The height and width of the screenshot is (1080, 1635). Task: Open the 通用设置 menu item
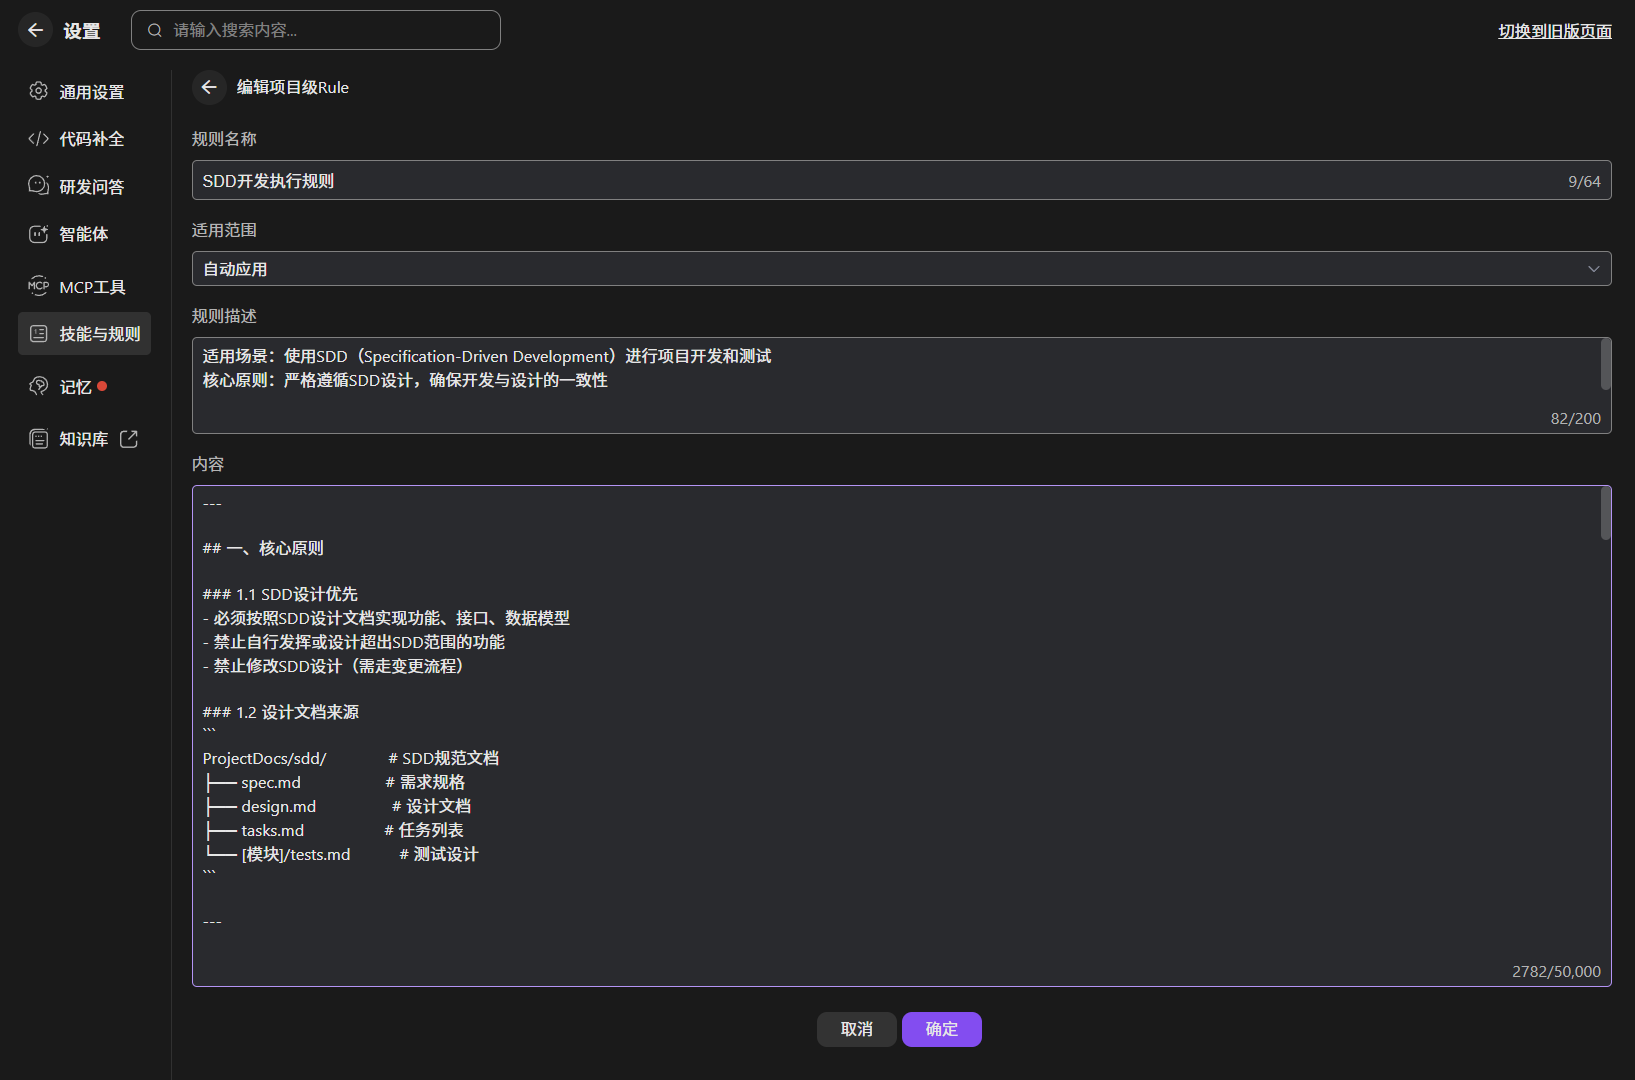(x=84, y=91)
